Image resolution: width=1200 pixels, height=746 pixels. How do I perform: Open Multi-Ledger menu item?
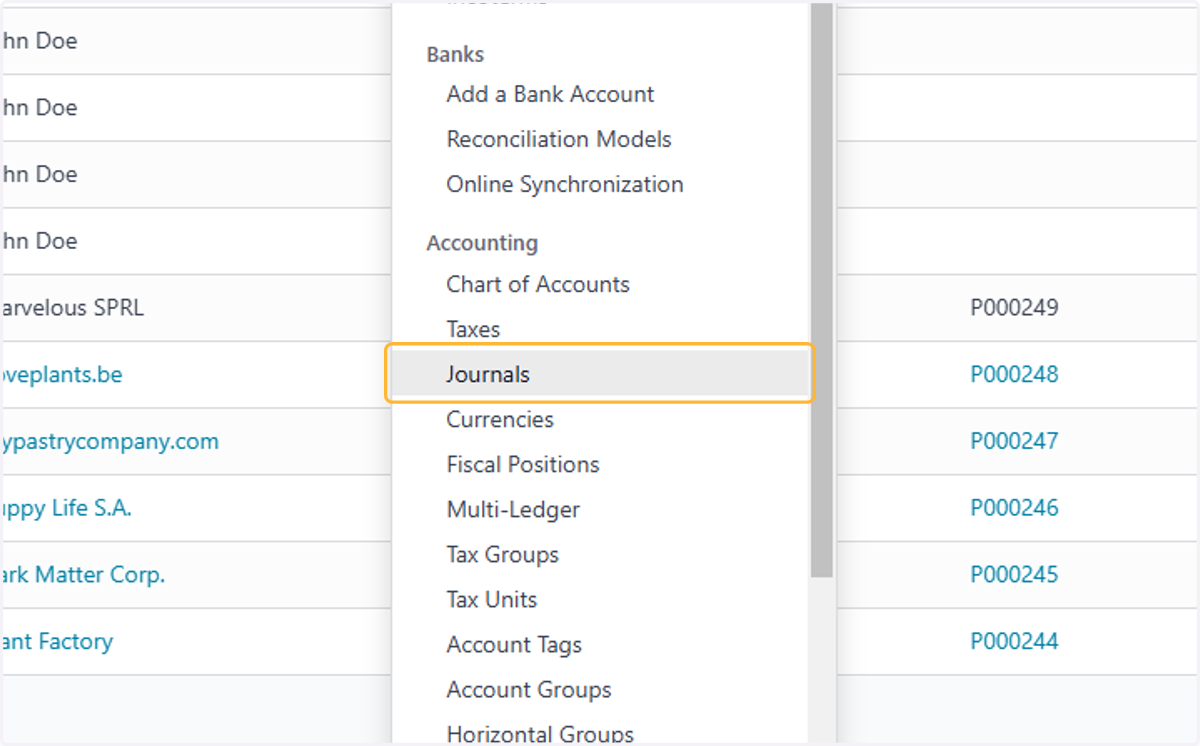pos(513,509)
